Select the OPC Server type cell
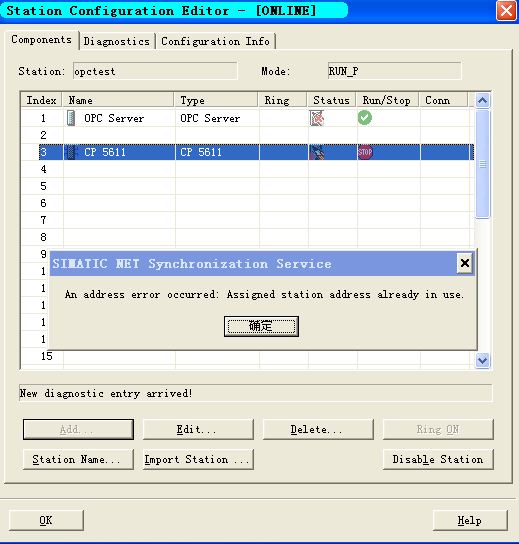 [x=217, y=118]
